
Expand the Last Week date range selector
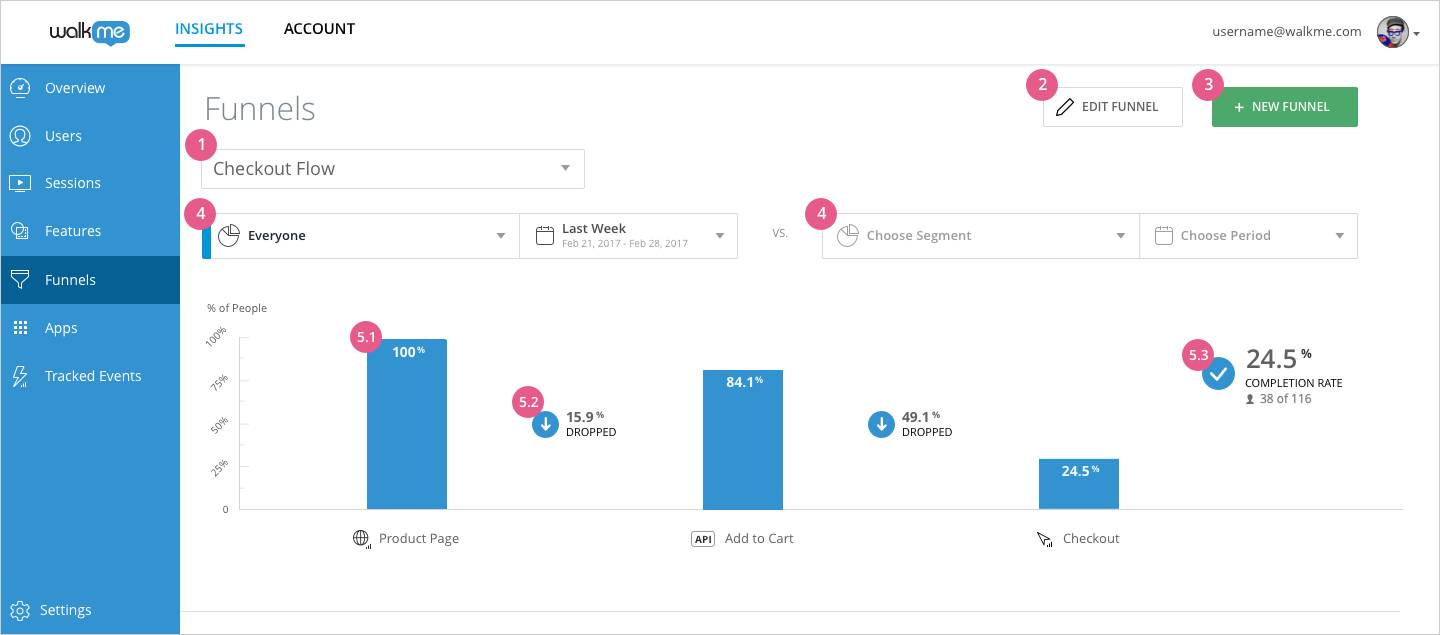pos(628,235)
